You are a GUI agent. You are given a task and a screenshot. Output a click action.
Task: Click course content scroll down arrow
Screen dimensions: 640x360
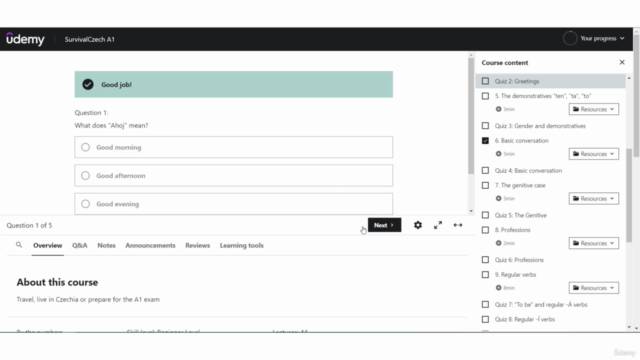point(629,327)
